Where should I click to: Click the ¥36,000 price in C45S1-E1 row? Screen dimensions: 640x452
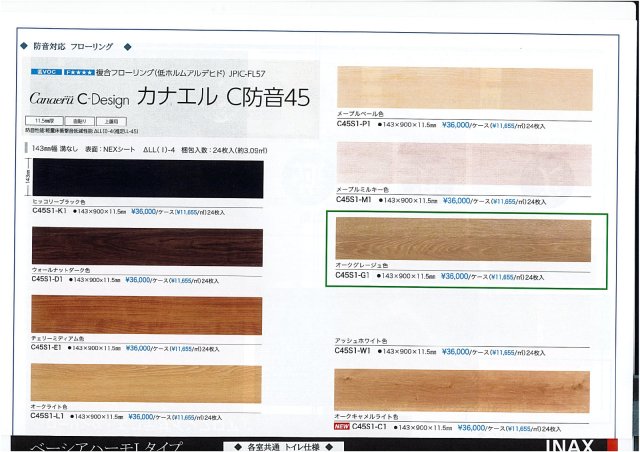pyautogui.click(x=138, y=348)
